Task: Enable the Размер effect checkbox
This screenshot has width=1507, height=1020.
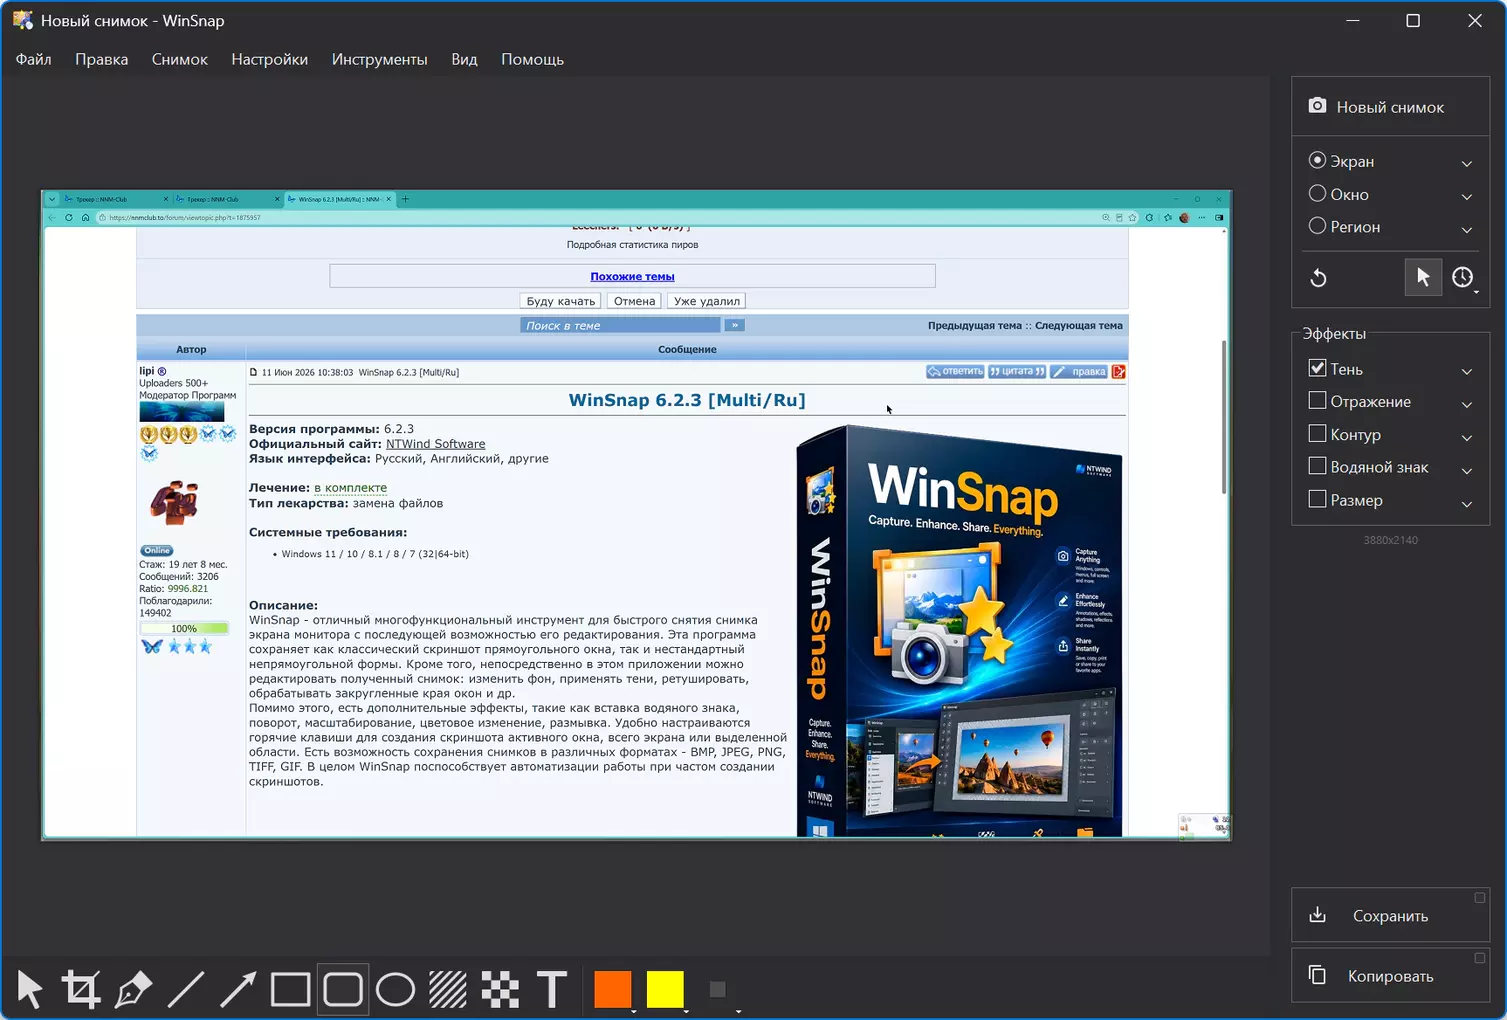Action: tap(1317, 499)
